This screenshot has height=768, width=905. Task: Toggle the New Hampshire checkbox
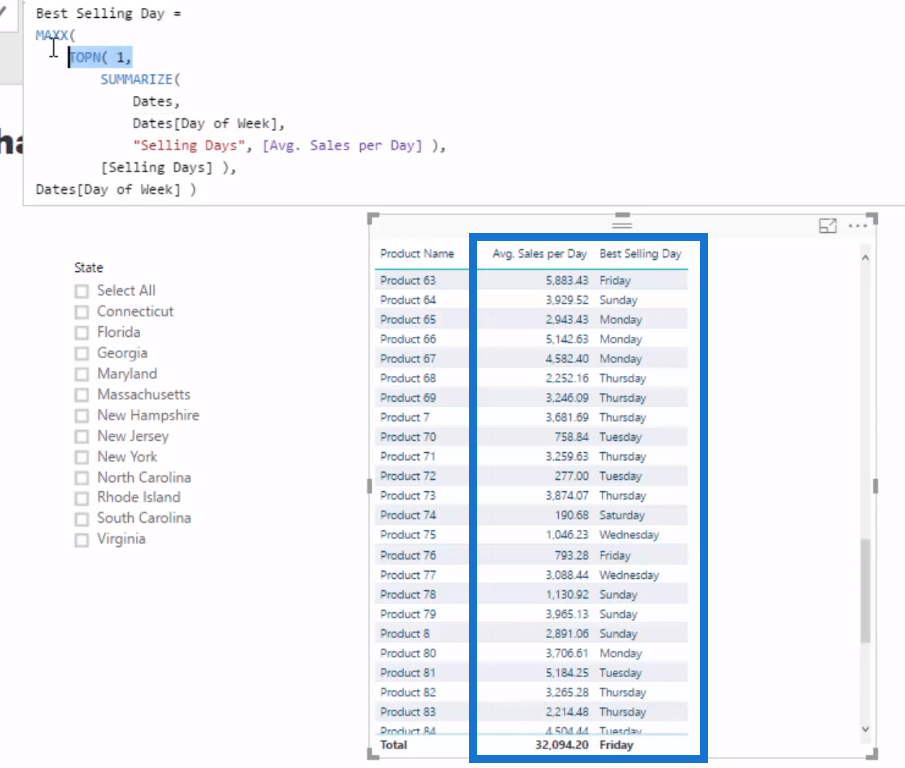click(x=81, y=416)
